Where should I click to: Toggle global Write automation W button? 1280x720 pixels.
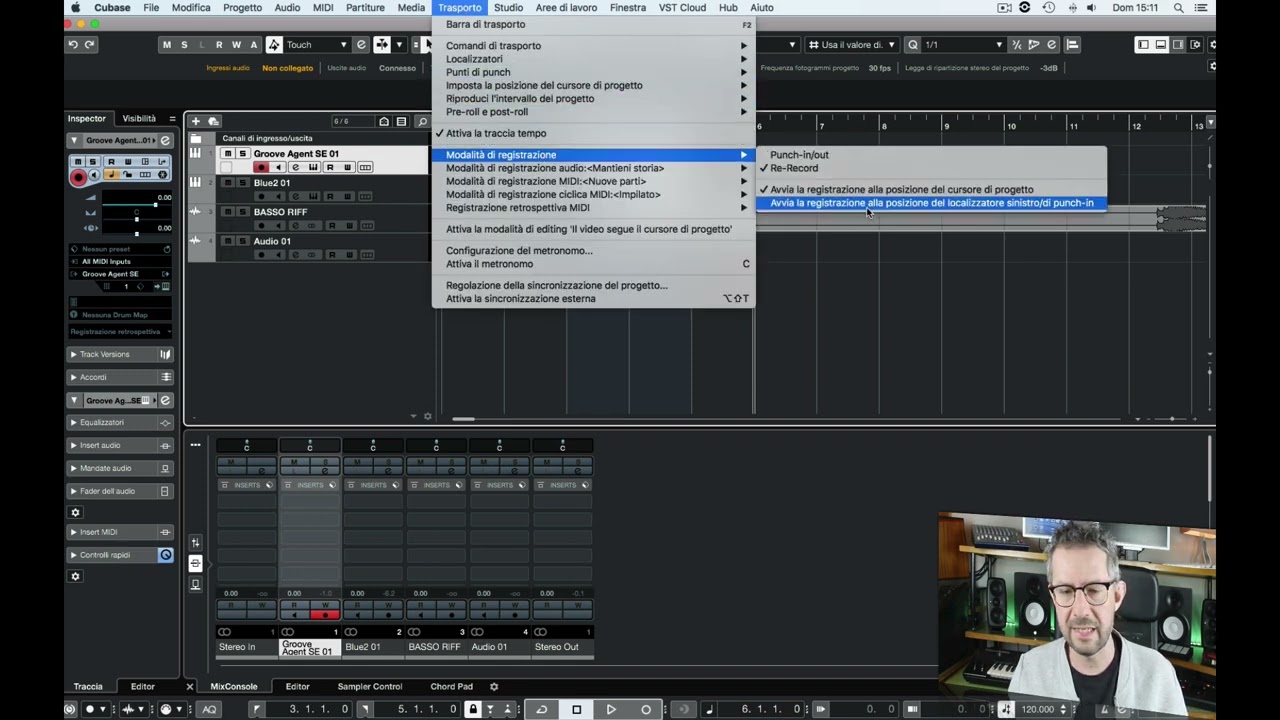(x=236, y=44)
